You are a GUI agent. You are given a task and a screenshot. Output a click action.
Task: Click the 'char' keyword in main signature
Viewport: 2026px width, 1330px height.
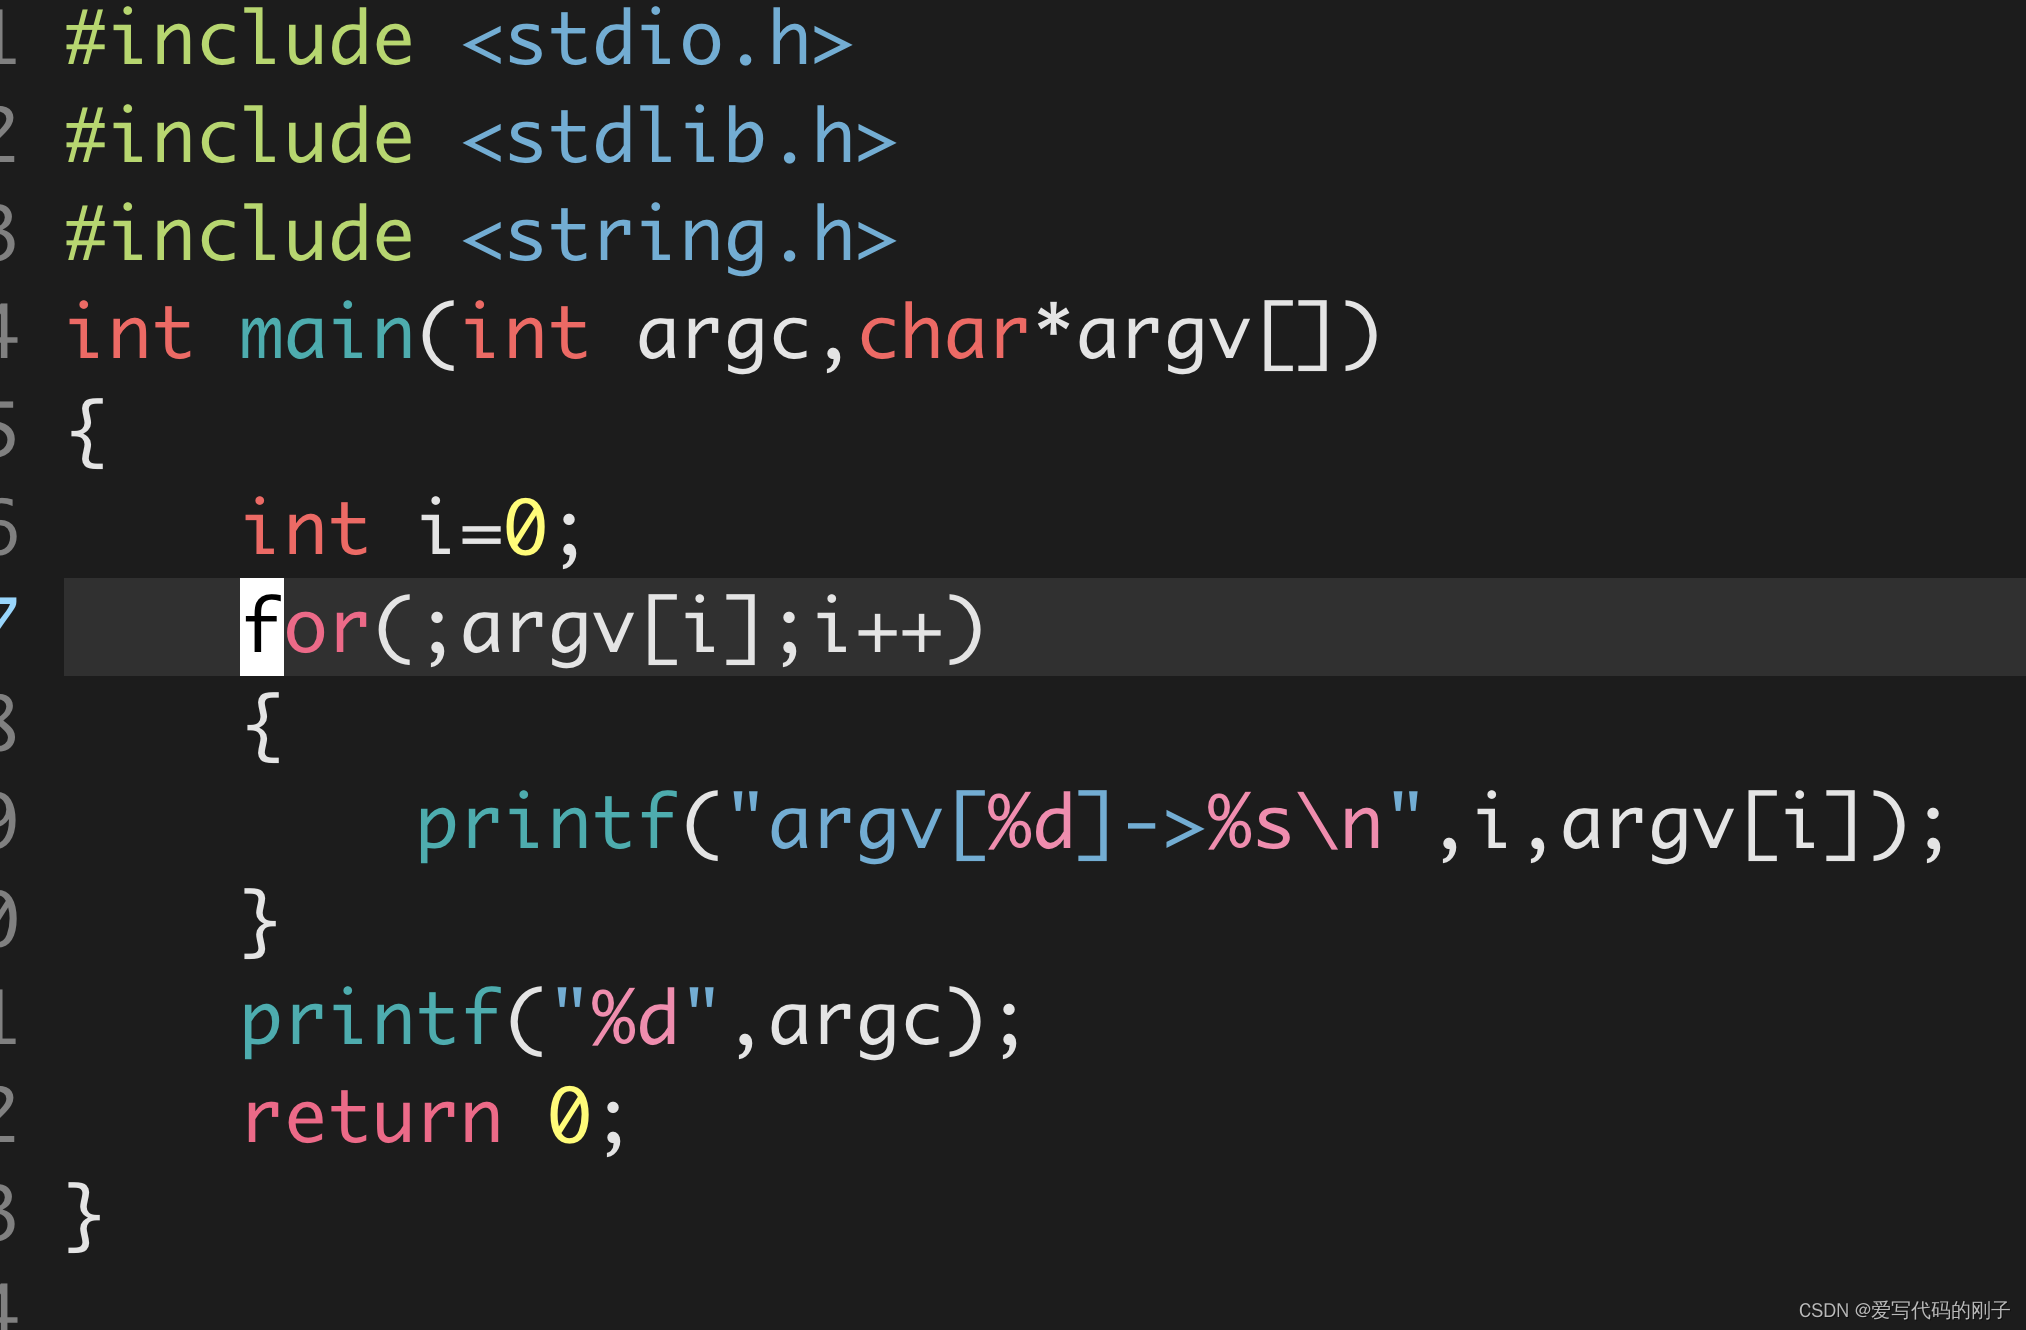944,333
